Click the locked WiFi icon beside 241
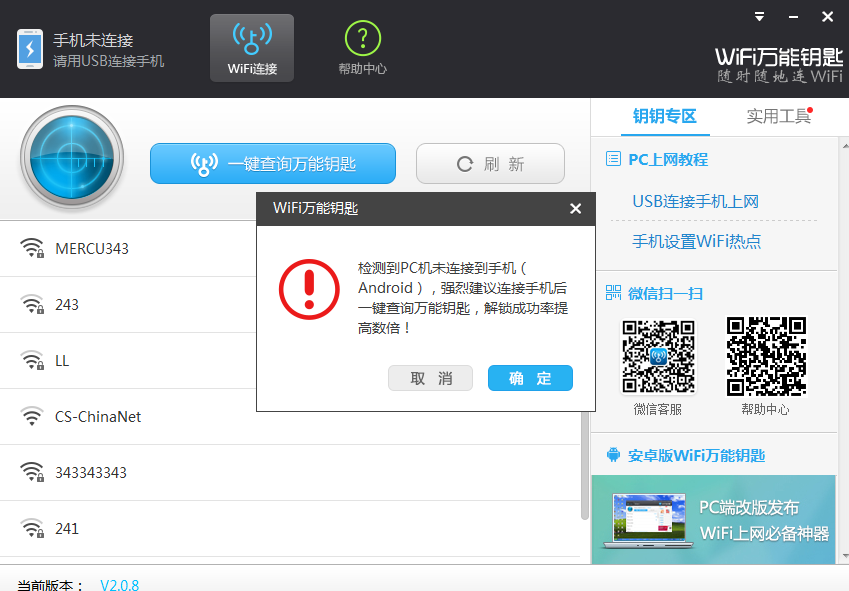Image resolution: width=849 pixels, height=591 pixels. pos(32,528)
